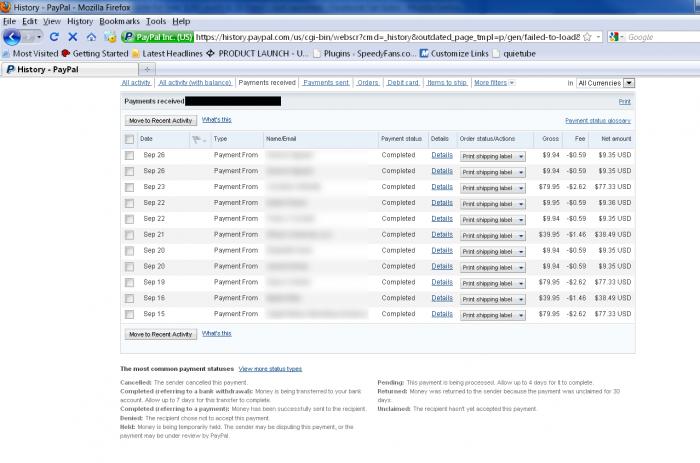Click the bottom Move to Recent Activity button
This screenshot has height=463, width=700.
click(x=161, y=334)
